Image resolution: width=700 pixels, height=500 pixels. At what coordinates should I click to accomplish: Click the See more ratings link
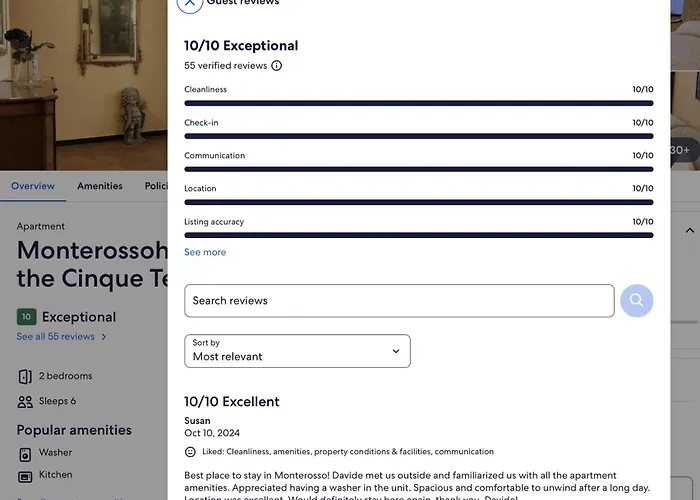[205, 252]
